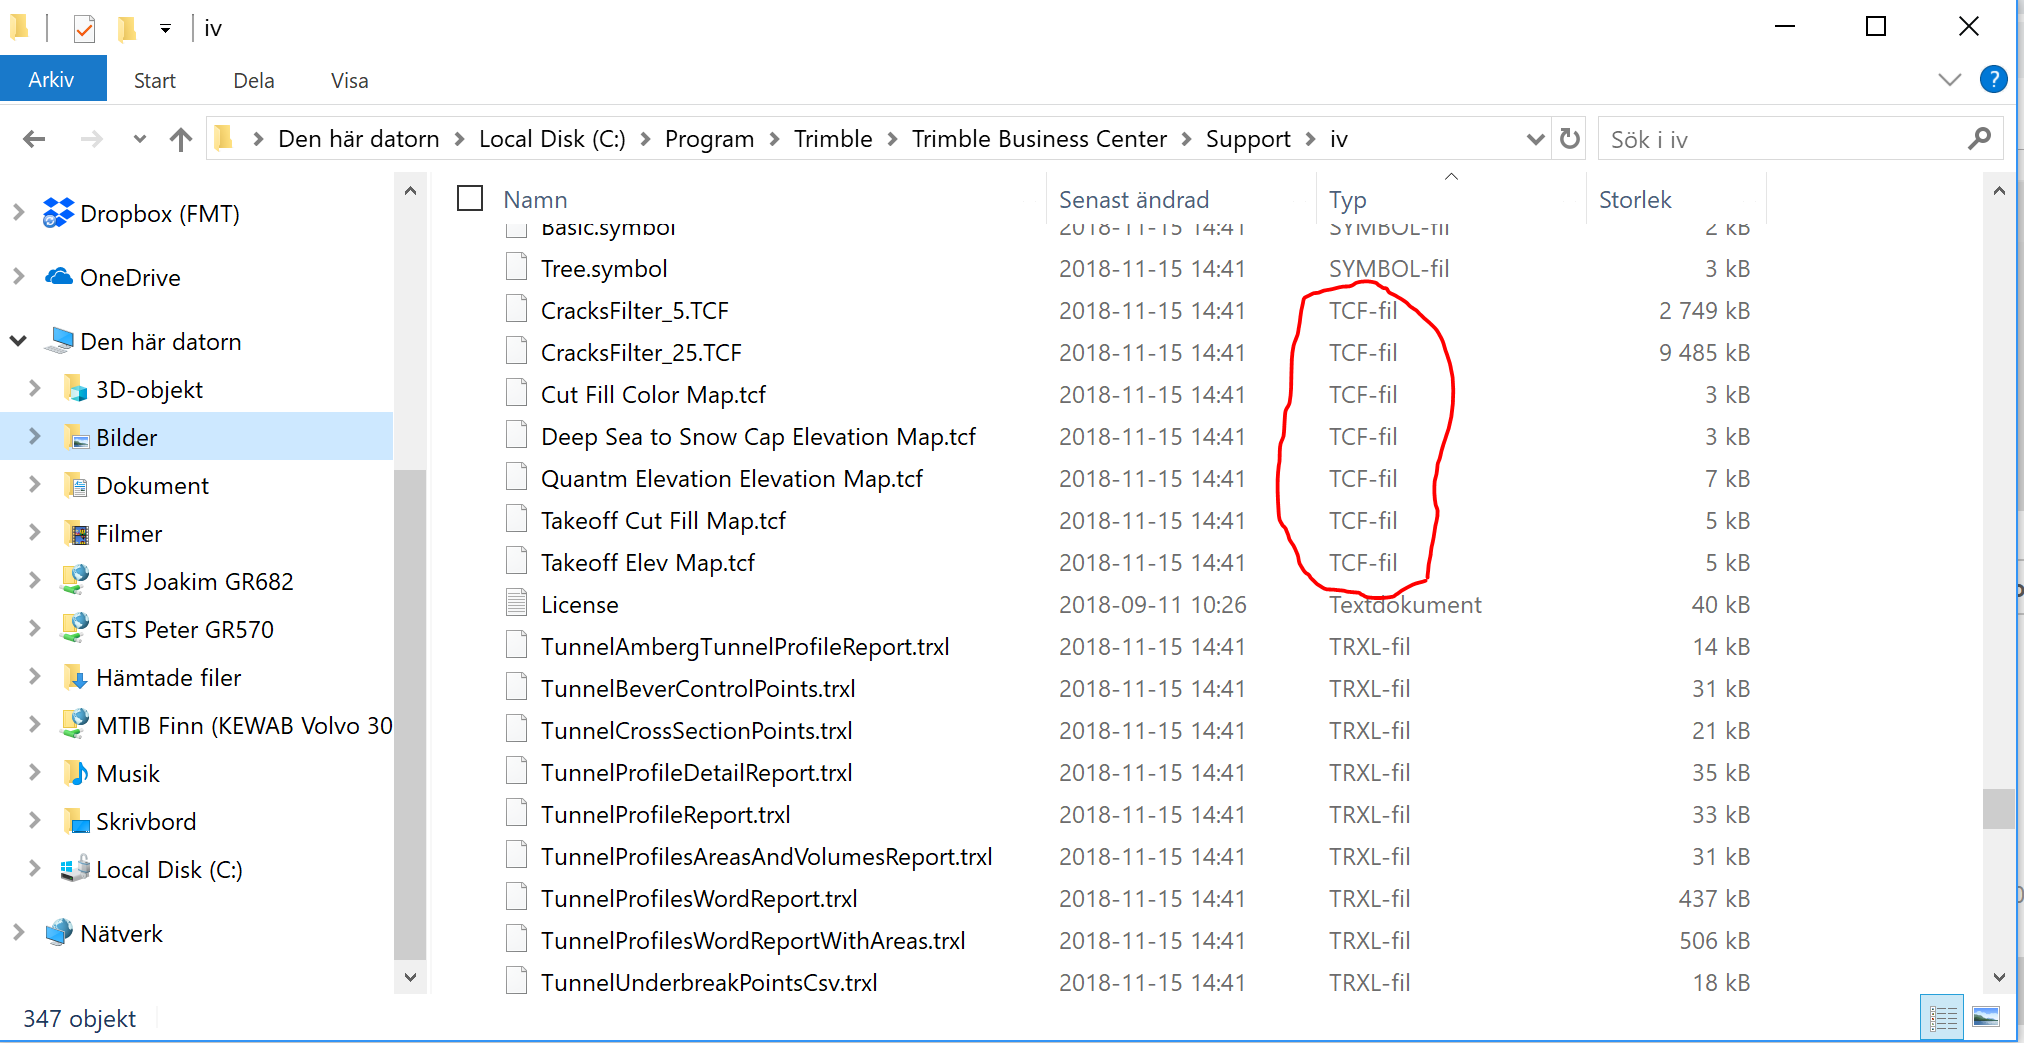
Task: Click the file list vertical scrollbar thumb
Action: (1998, 809)
